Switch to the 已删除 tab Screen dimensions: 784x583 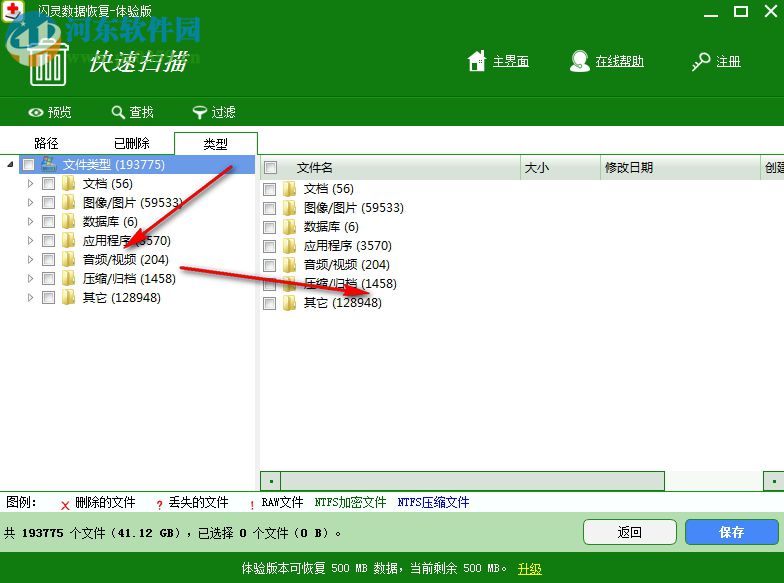tap(132, 144)
